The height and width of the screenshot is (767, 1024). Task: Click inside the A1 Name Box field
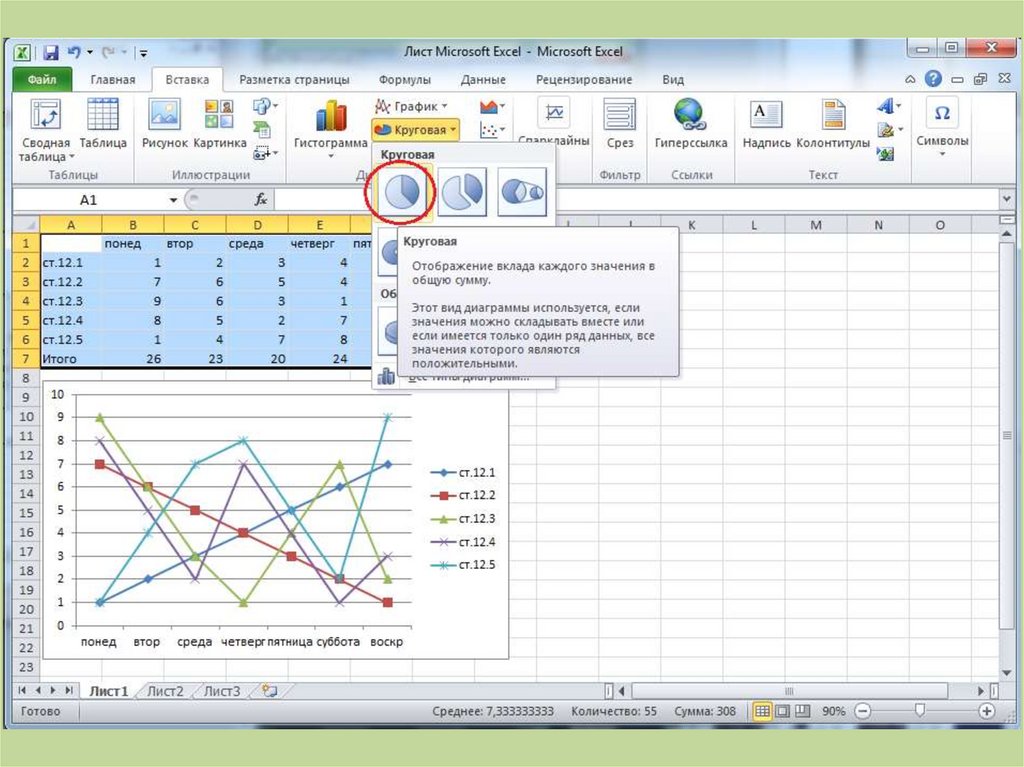88,200
